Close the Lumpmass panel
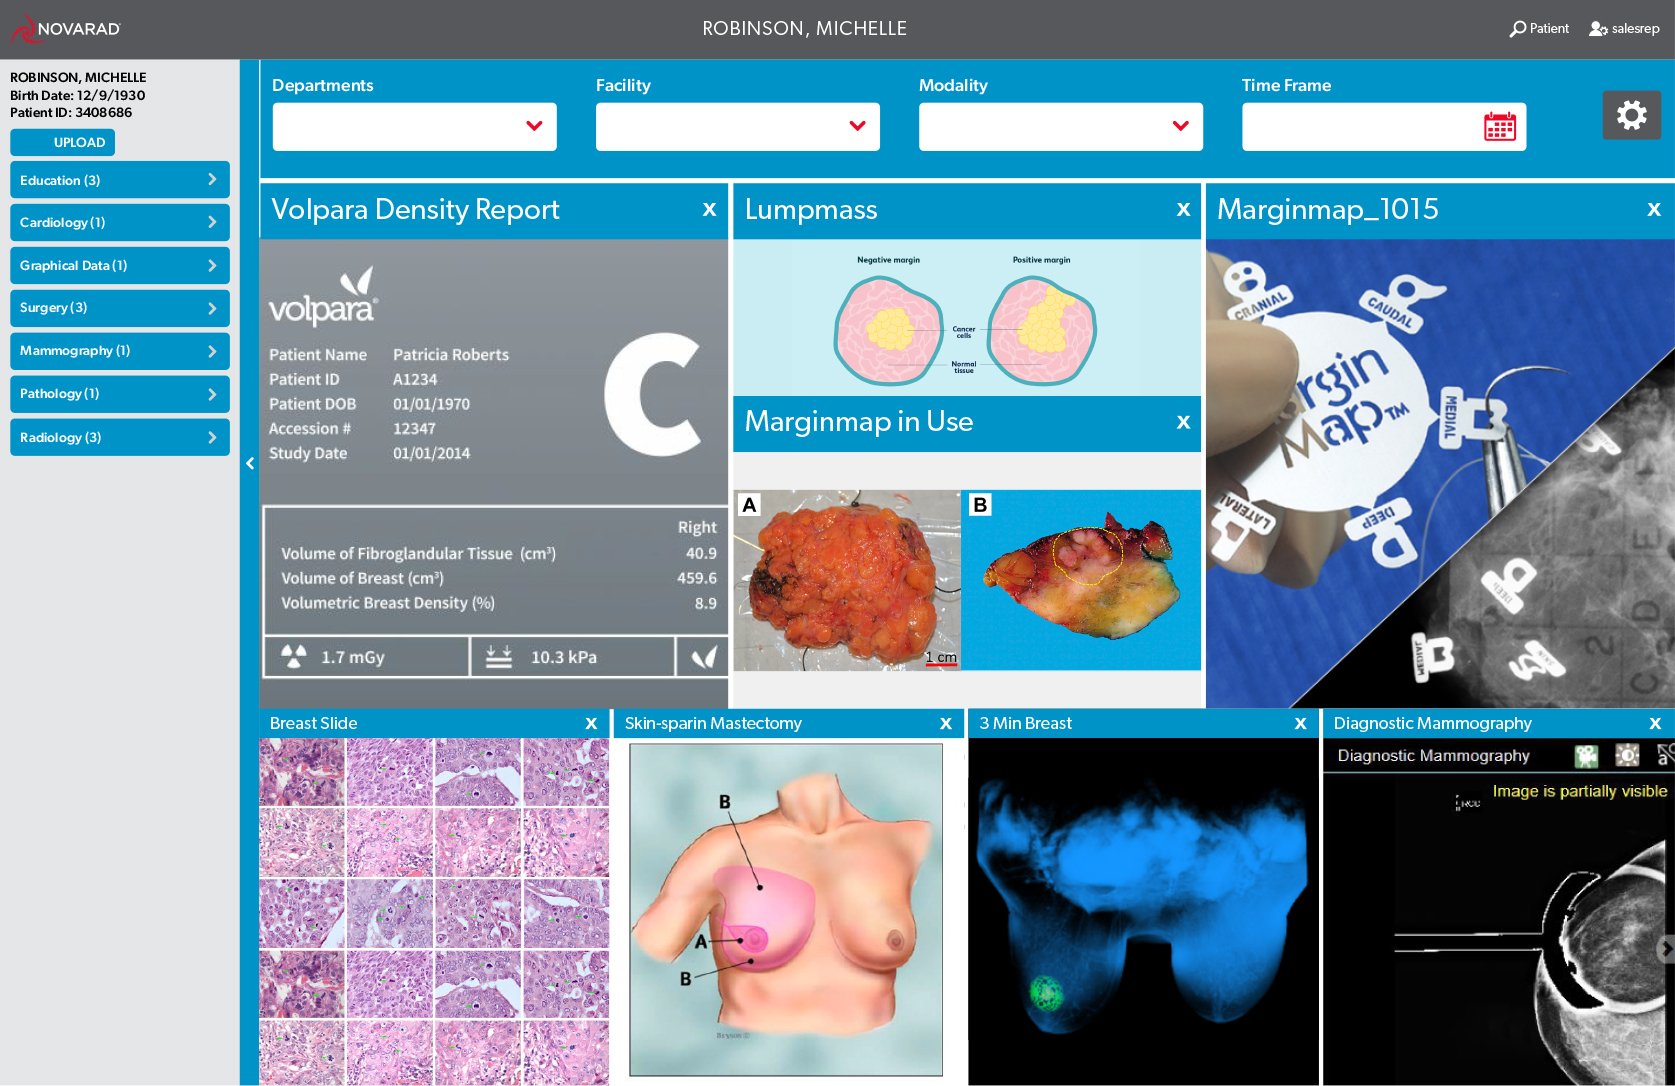Screen dimensions: 1675x1086 pos(1183,209)
